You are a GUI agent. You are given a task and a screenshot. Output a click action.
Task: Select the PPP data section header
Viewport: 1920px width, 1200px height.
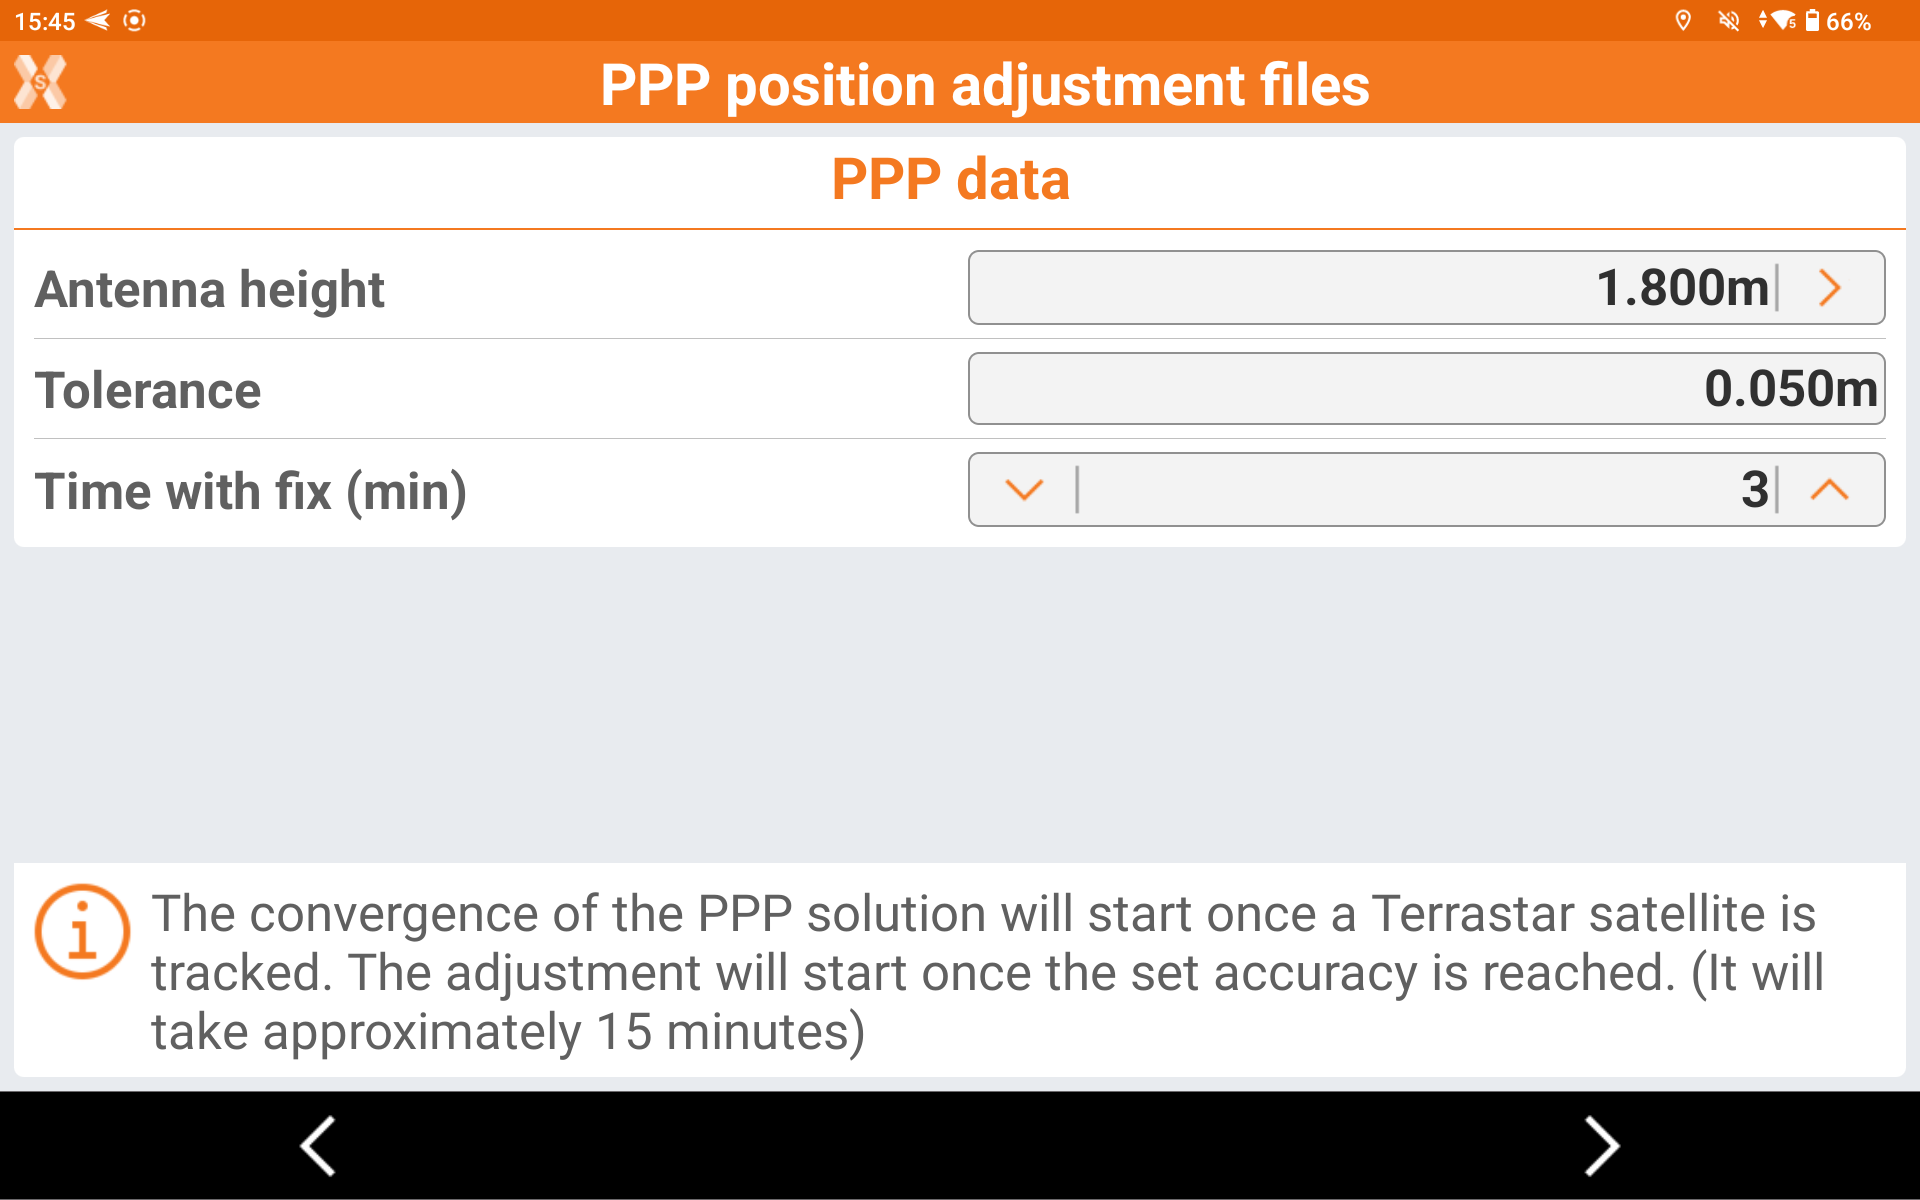pos(950,180)
